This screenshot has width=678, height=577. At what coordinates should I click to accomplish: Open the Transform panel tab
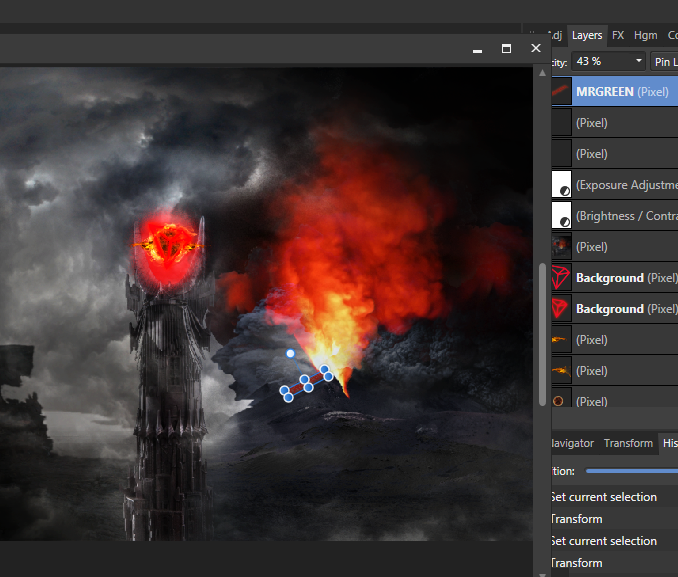[x=628, y=443]
